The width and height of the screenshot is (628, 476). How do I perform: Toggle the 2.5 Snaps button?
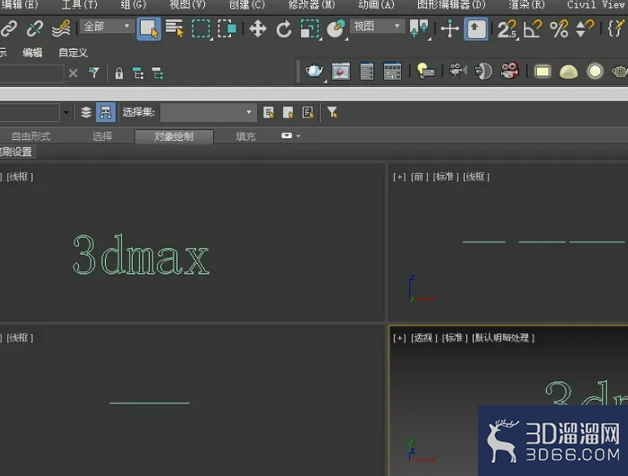click(x=507, y=29)
